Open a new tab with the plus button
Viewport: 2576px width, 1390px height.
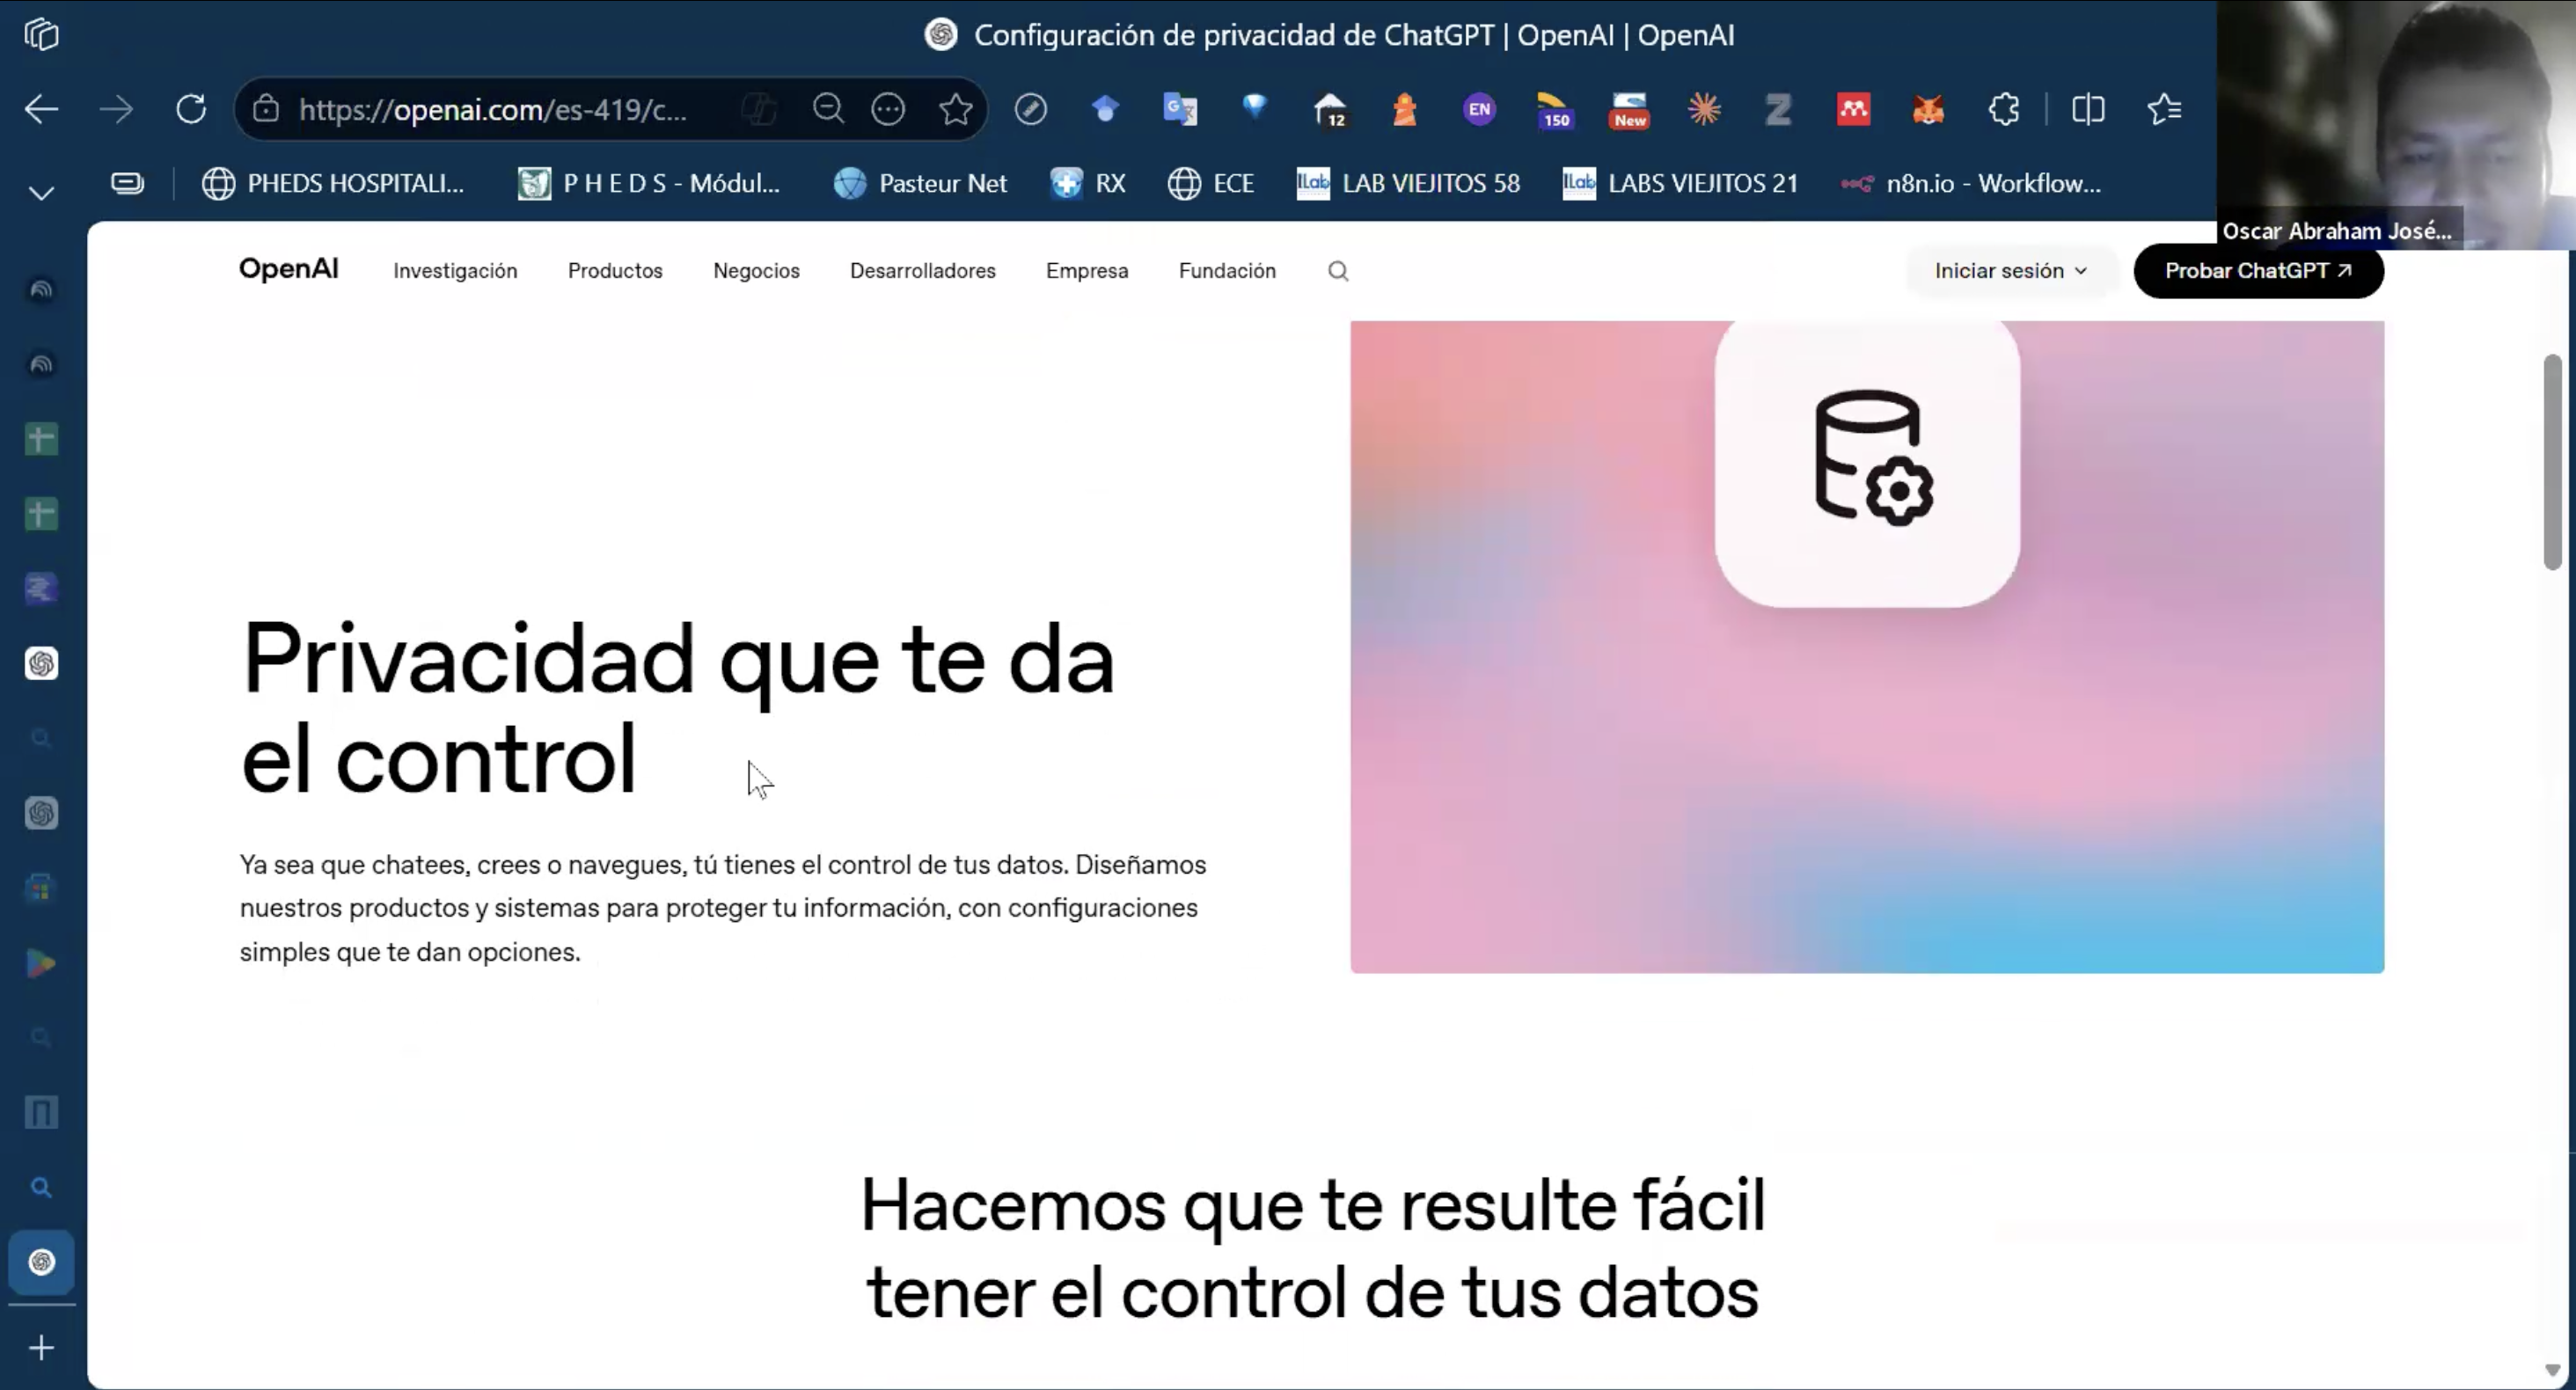[41, 1348]
